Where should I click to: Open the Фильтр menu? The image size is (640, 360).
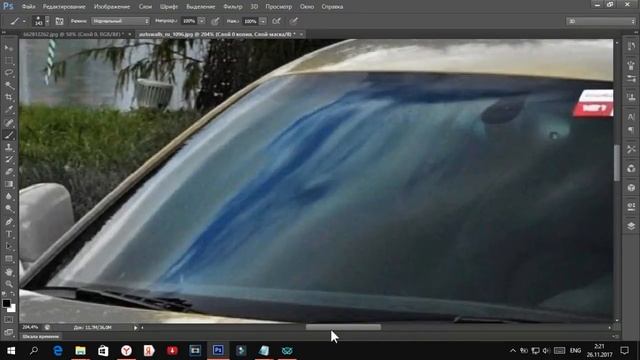[x=233, y=7]
